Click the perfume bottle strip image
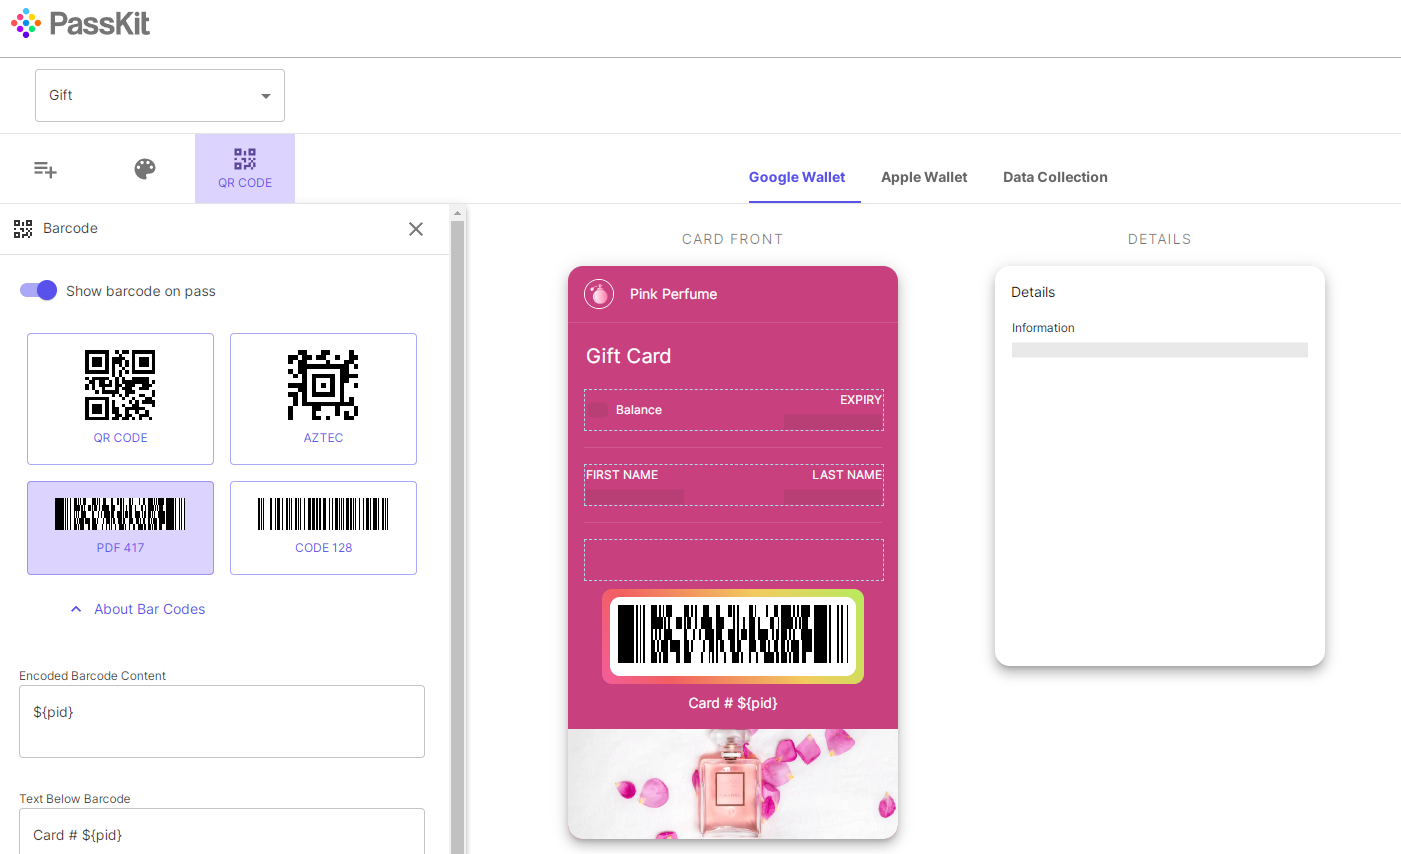The width and height of the screenshot is (1401, 854). [x=733, y=783]
